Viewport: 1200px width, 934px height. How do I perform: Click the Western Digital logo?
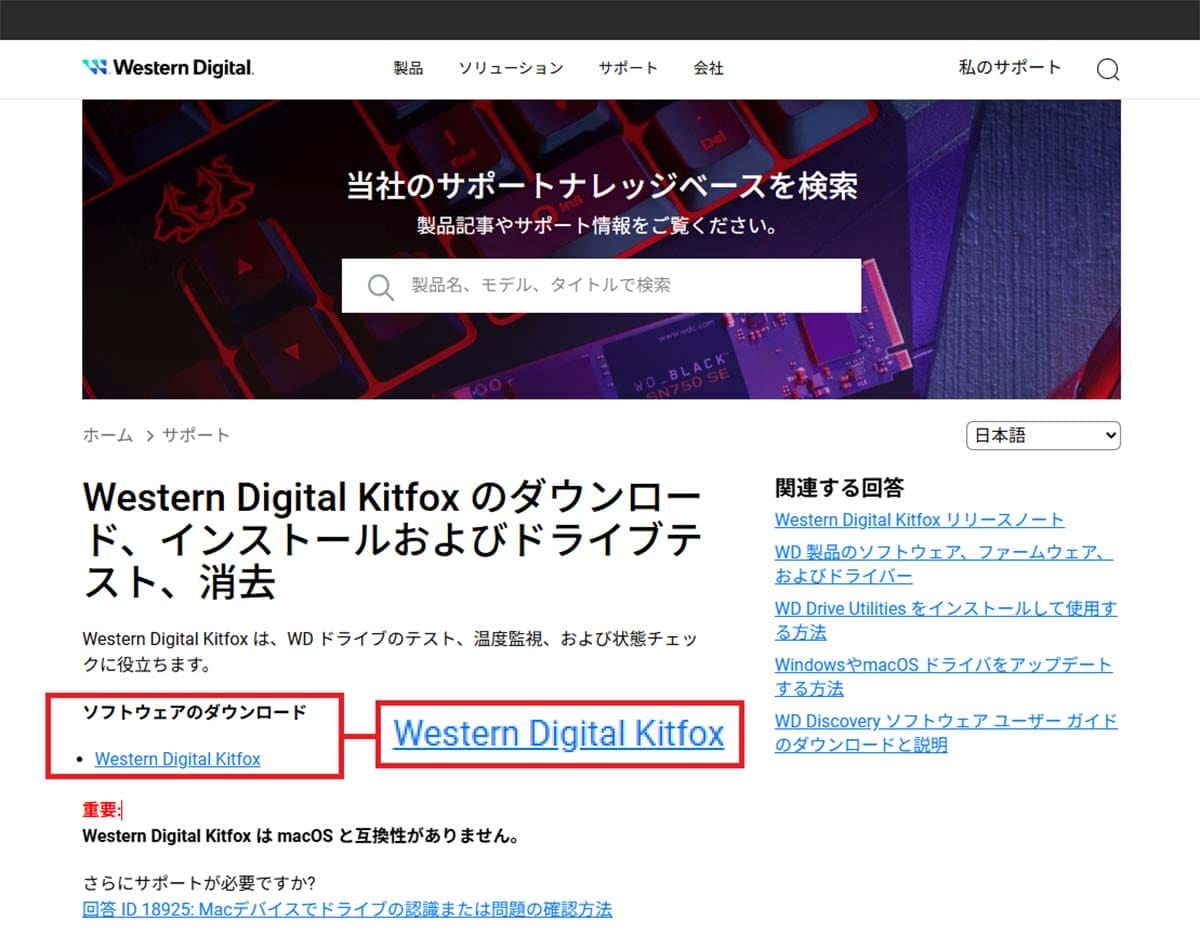[168, 68]
